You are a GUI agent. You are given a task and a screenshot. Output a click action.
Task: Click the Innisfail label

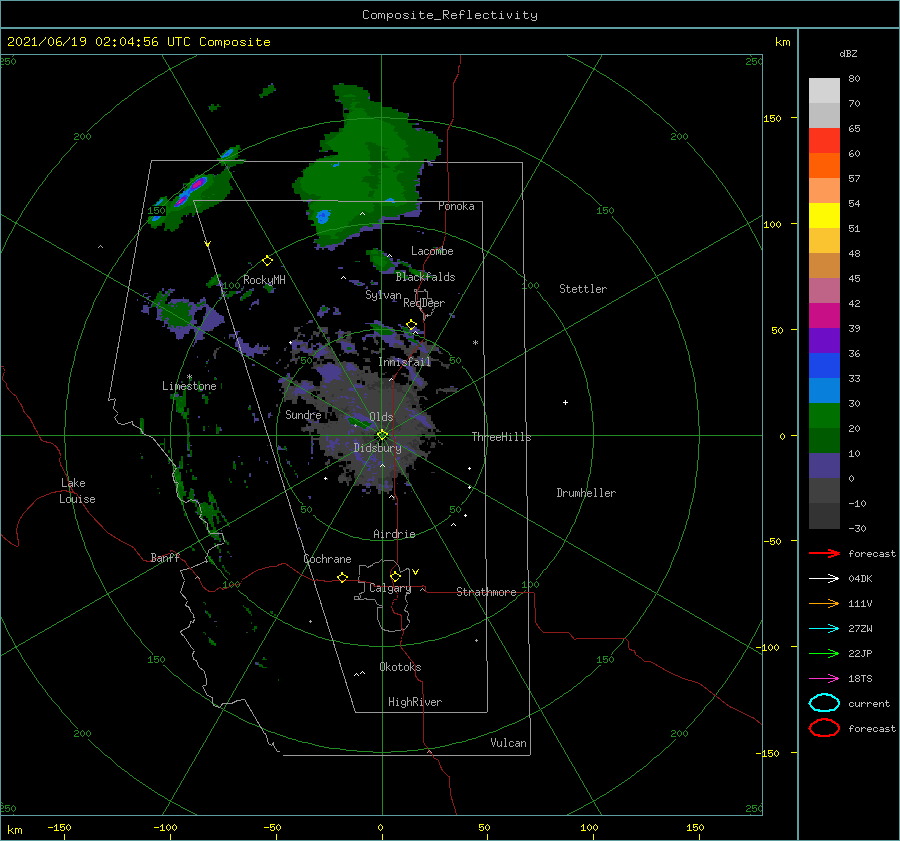coord(404,362)
